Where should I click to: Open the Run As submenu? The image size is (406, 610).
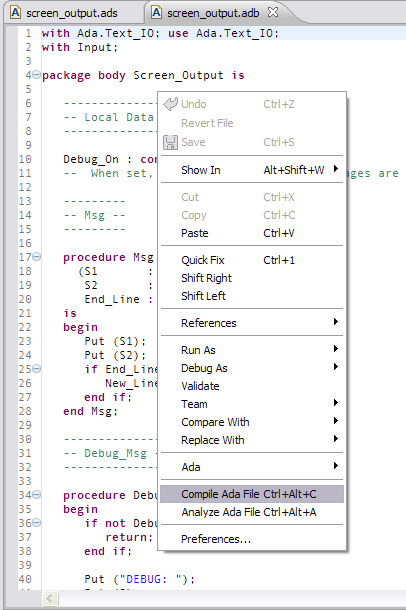[x=252, y=350]
